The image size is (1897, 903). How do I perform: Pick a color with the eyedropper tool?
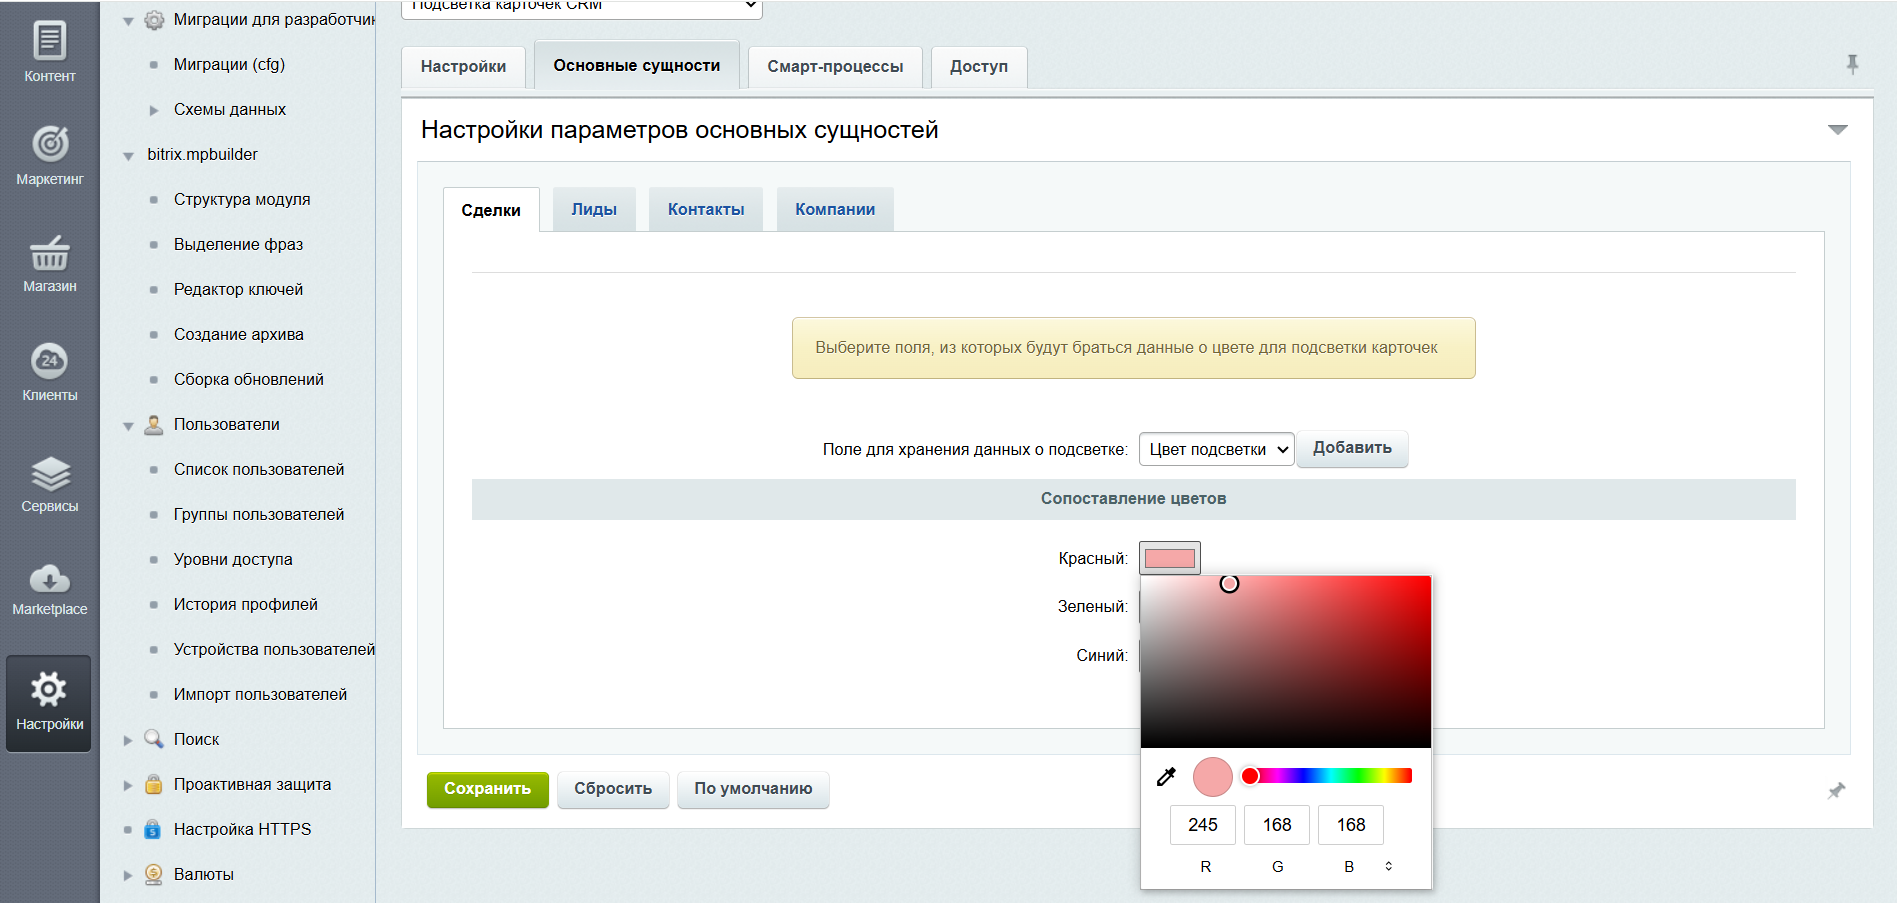pos(1166,777)
